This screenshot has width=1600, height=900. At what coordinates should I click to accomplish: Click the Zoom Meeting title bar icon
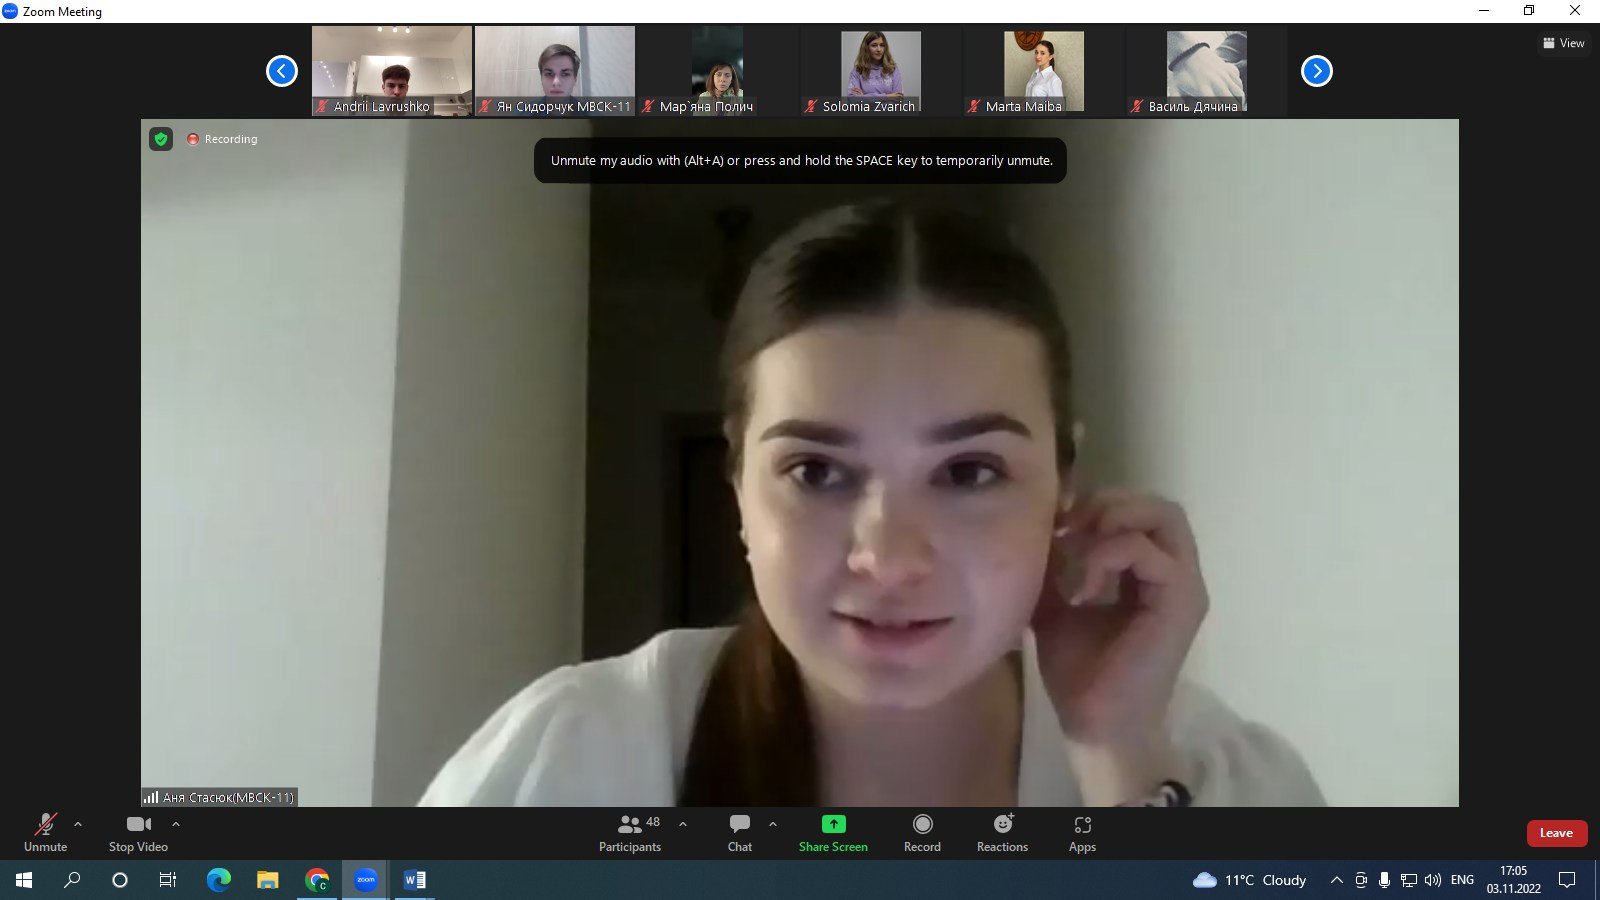10,11
